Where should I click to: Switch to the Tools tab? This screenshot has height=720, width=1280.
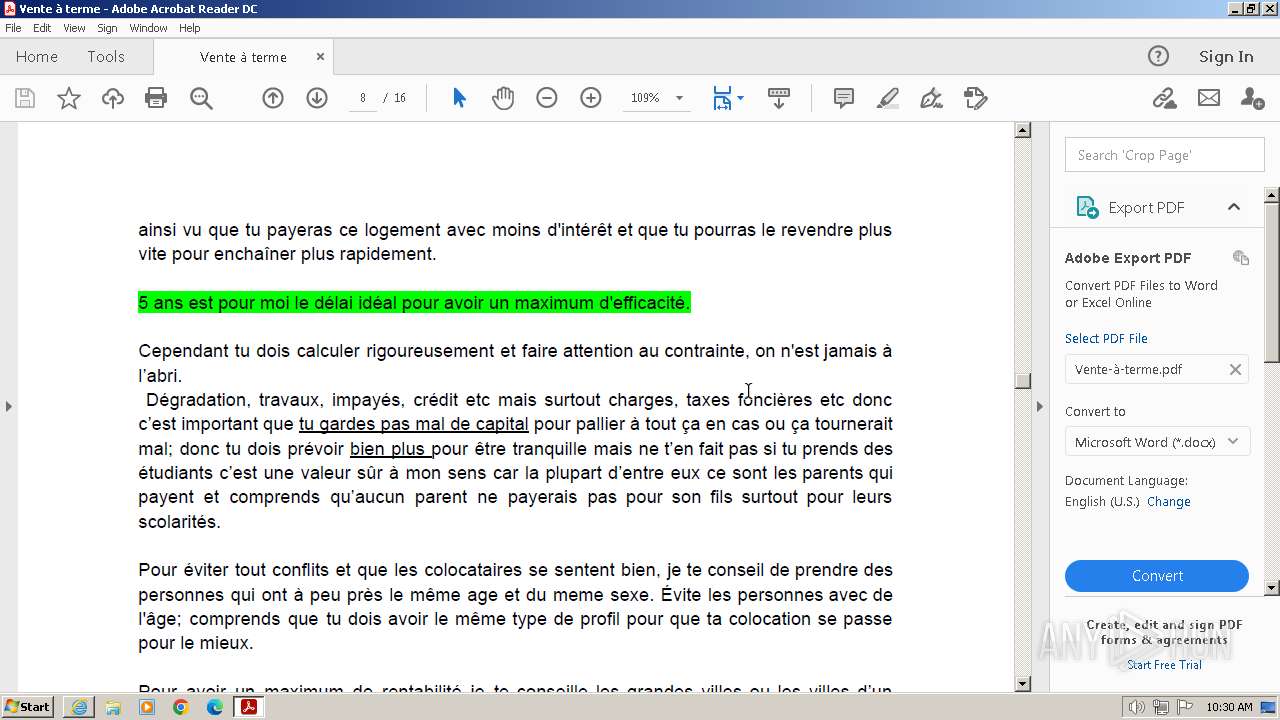106,57
